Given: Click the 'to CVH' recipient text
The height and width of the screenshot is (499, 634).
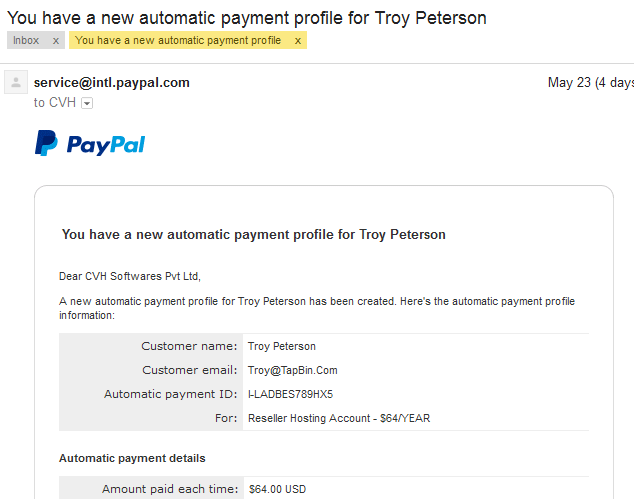Looking at the screenshot, I should click(x=55, y=103).
